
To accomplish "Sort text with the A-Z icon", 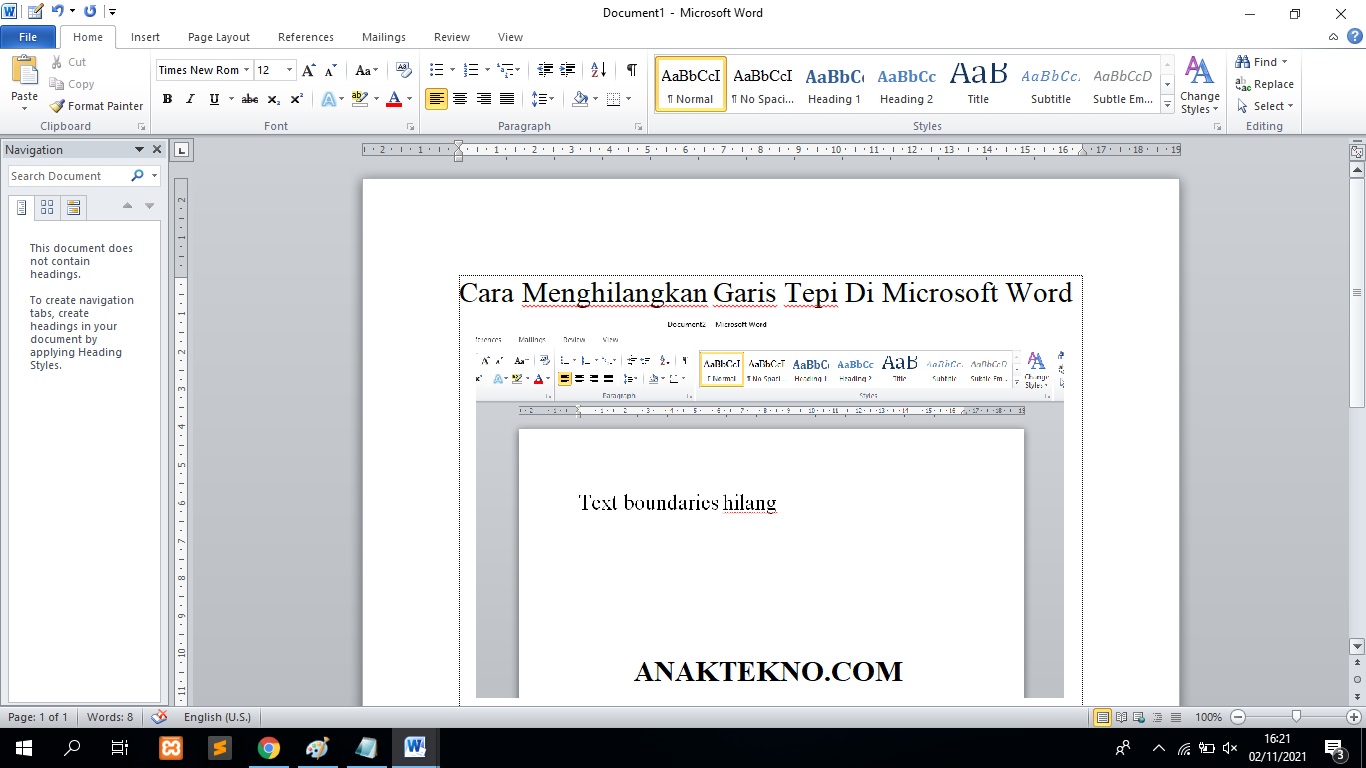I will coord(599,70).
